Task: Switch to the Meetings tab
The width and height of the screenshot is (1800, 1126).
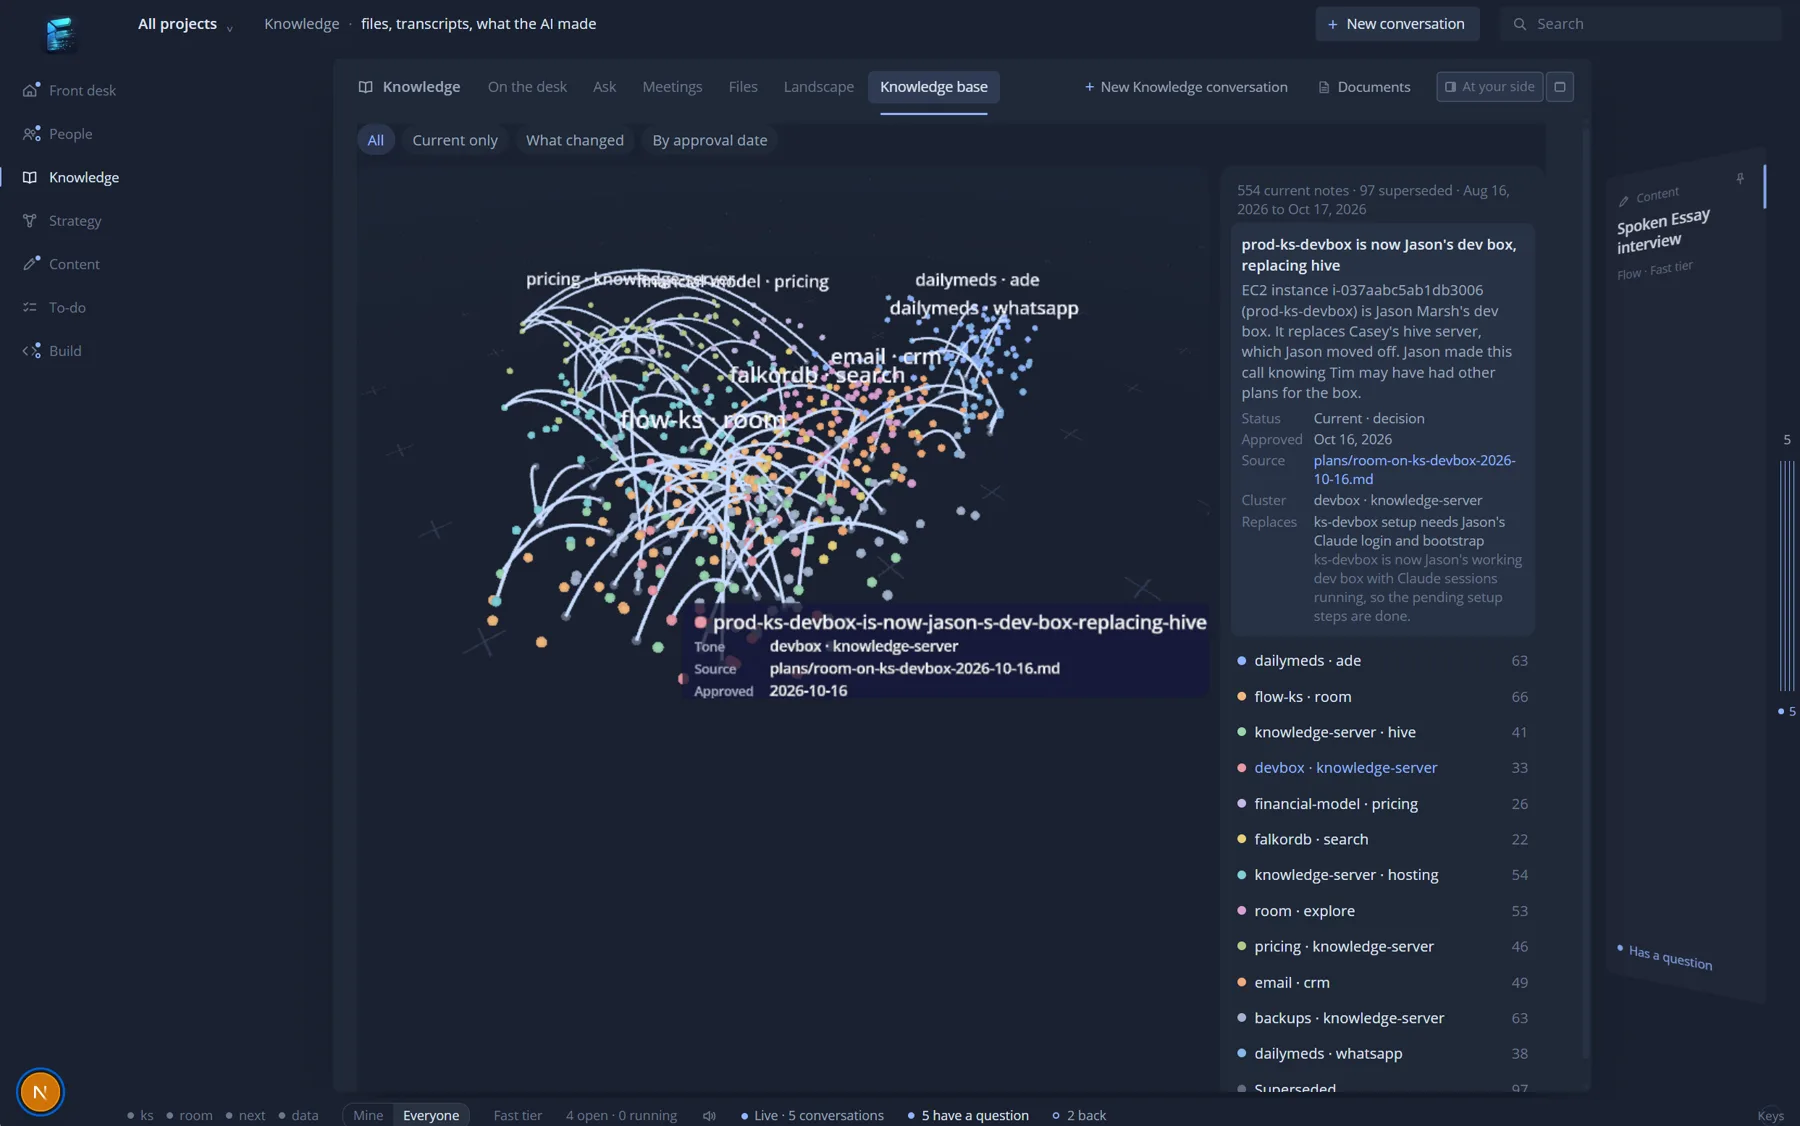Action: 672,87
